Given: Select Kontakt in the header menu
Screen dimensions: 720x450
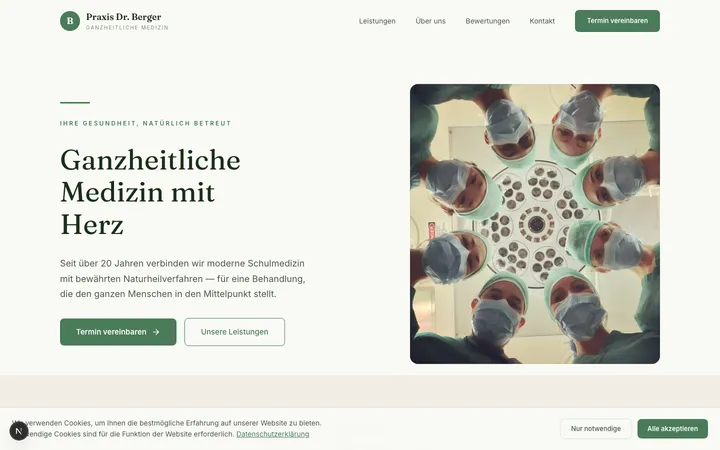Looking at the screenshot, I should pyautogui.click(x=542, y=21).
